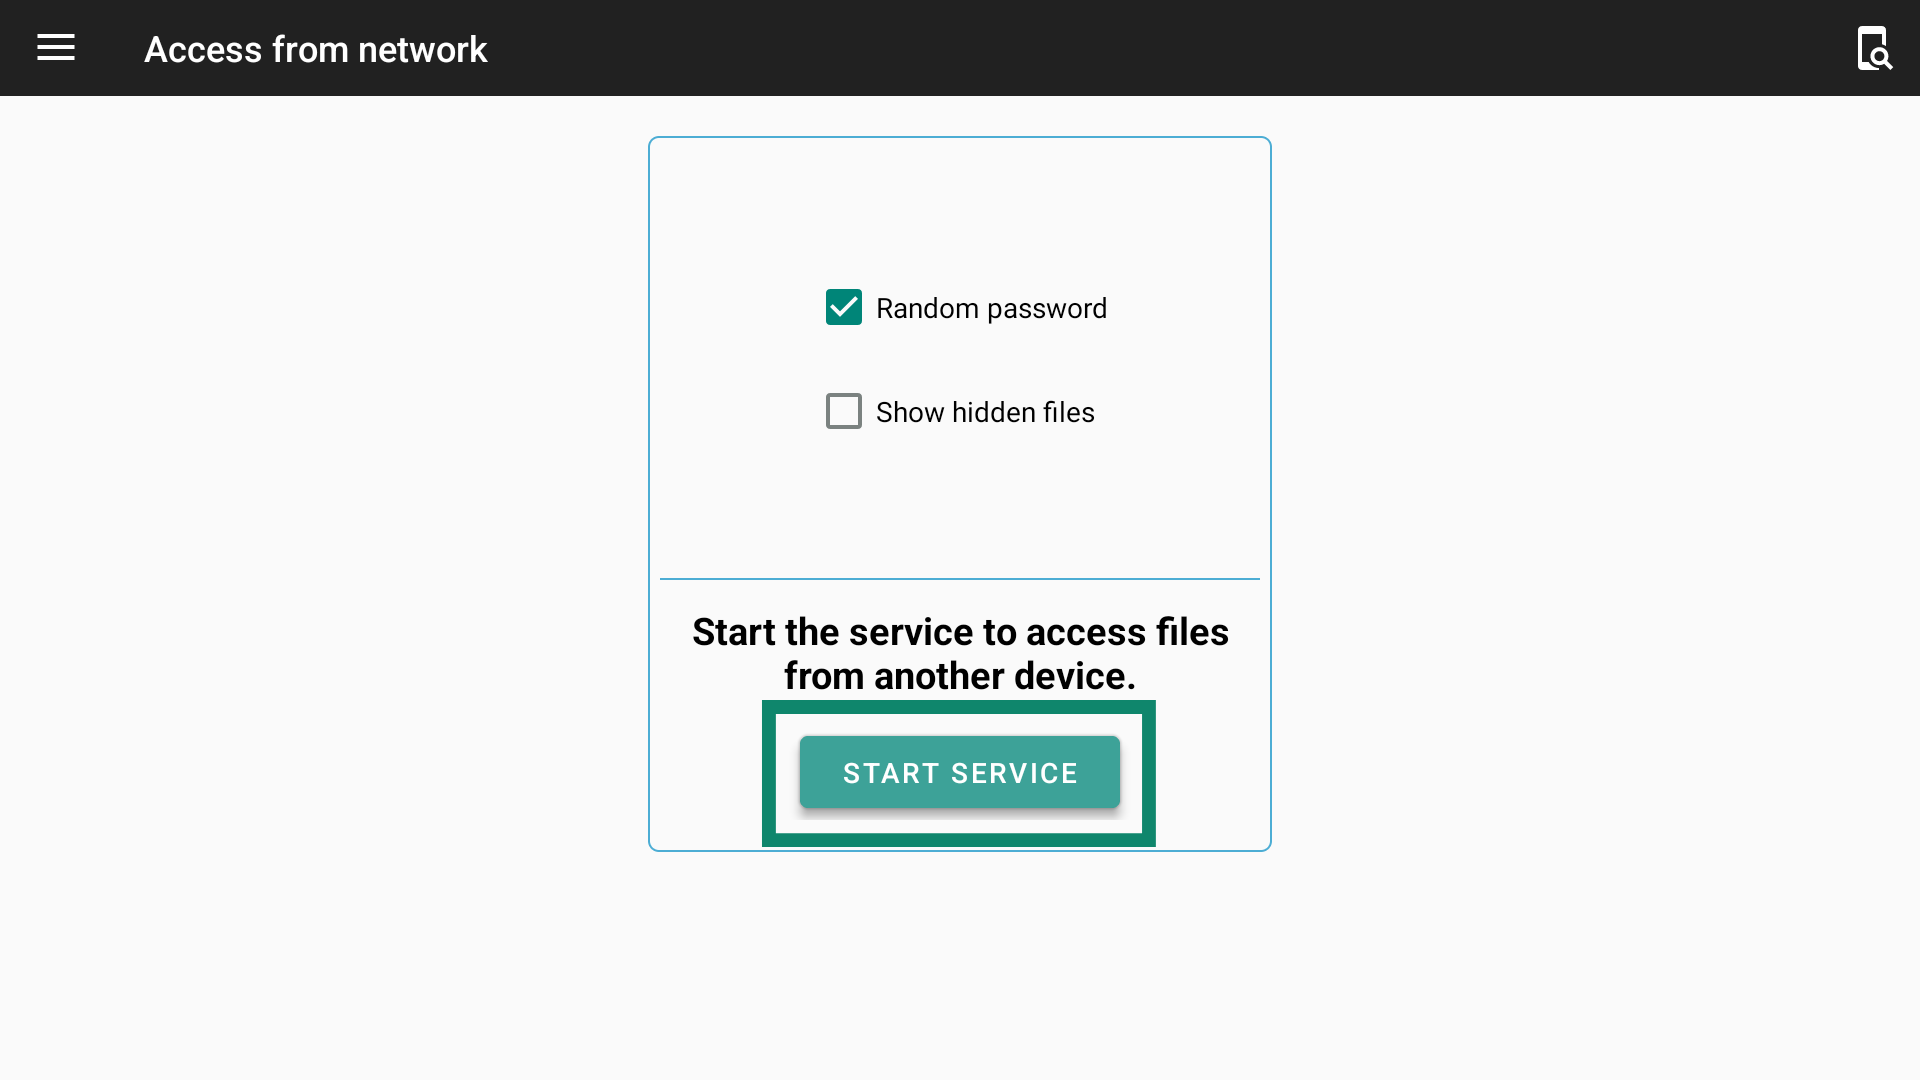Click the Random password label text
Image resolution: width=1920 pixels, height=1080 pixels.
tap(991, 308)
